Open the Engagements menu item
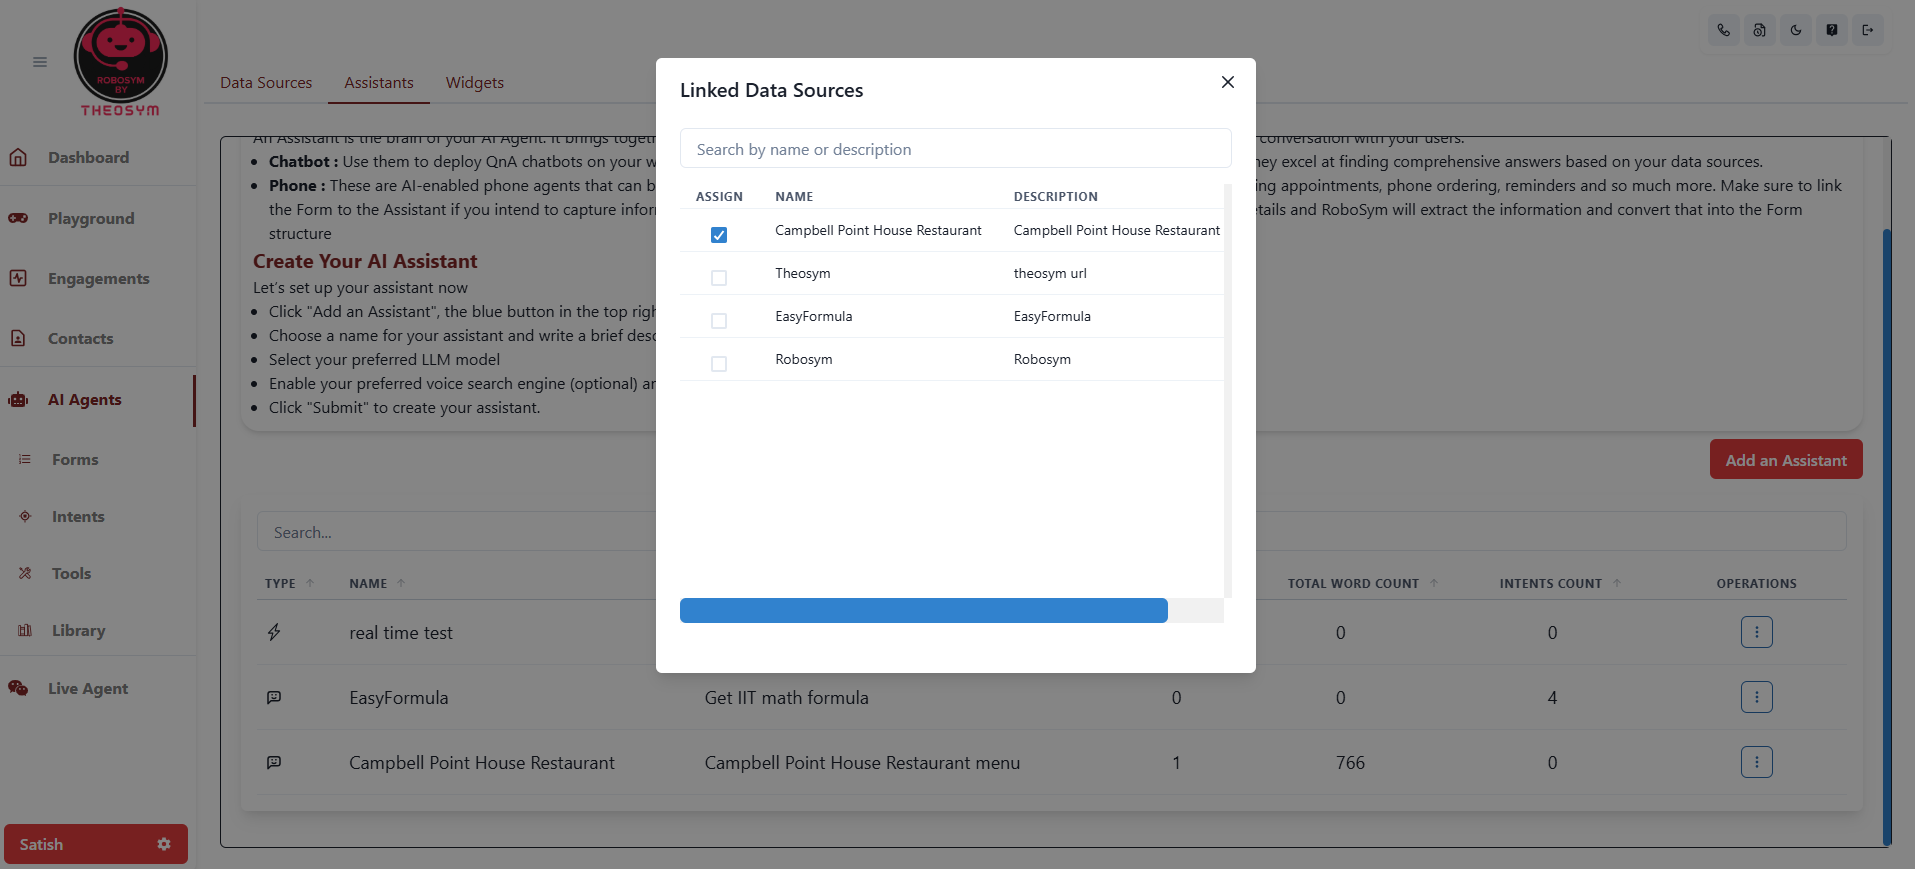The image size is (1915, 869). (x=99, y=278)
